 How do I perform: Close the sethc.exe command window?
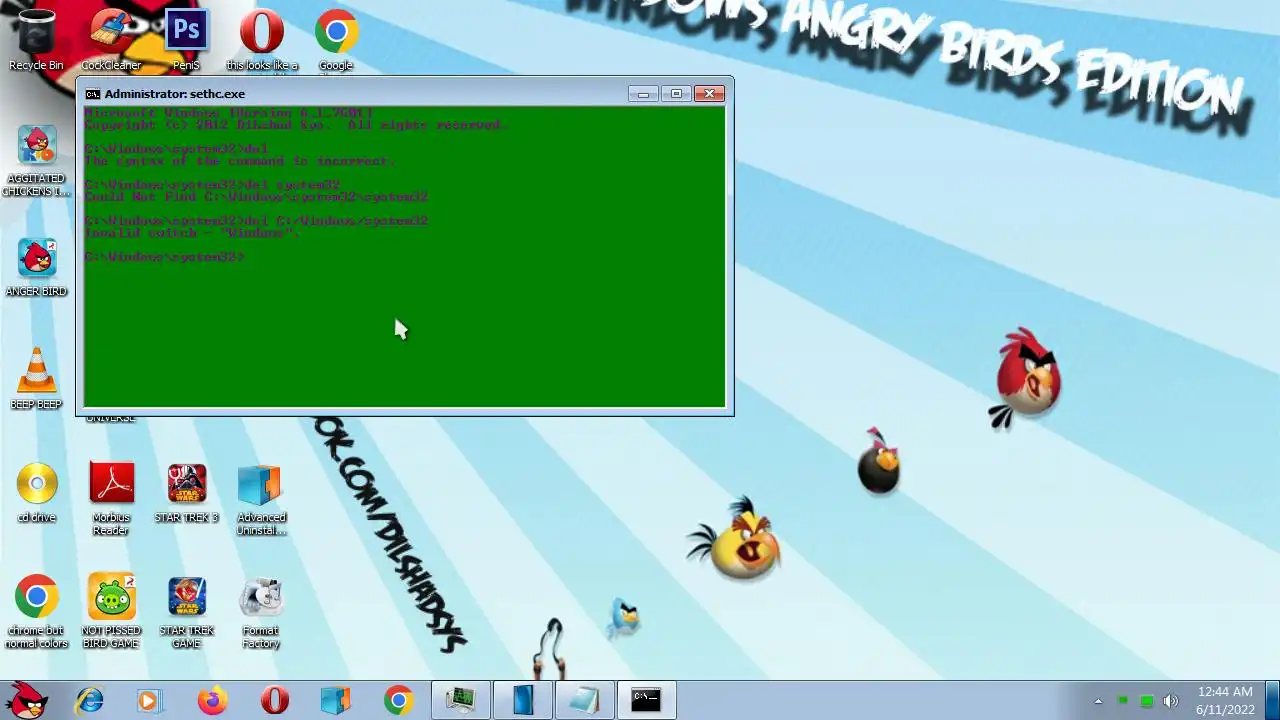(x=709, y=94)
